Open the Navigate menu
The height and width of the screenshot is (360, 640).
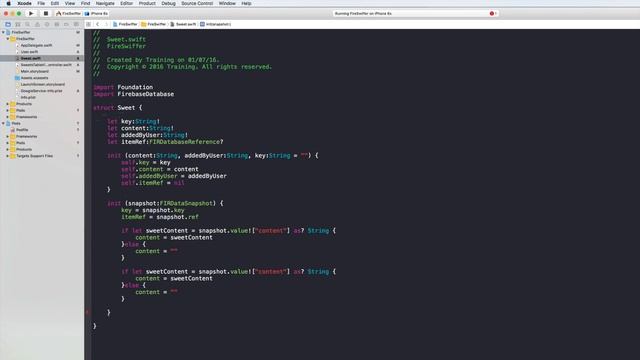[x=105, y=3]
